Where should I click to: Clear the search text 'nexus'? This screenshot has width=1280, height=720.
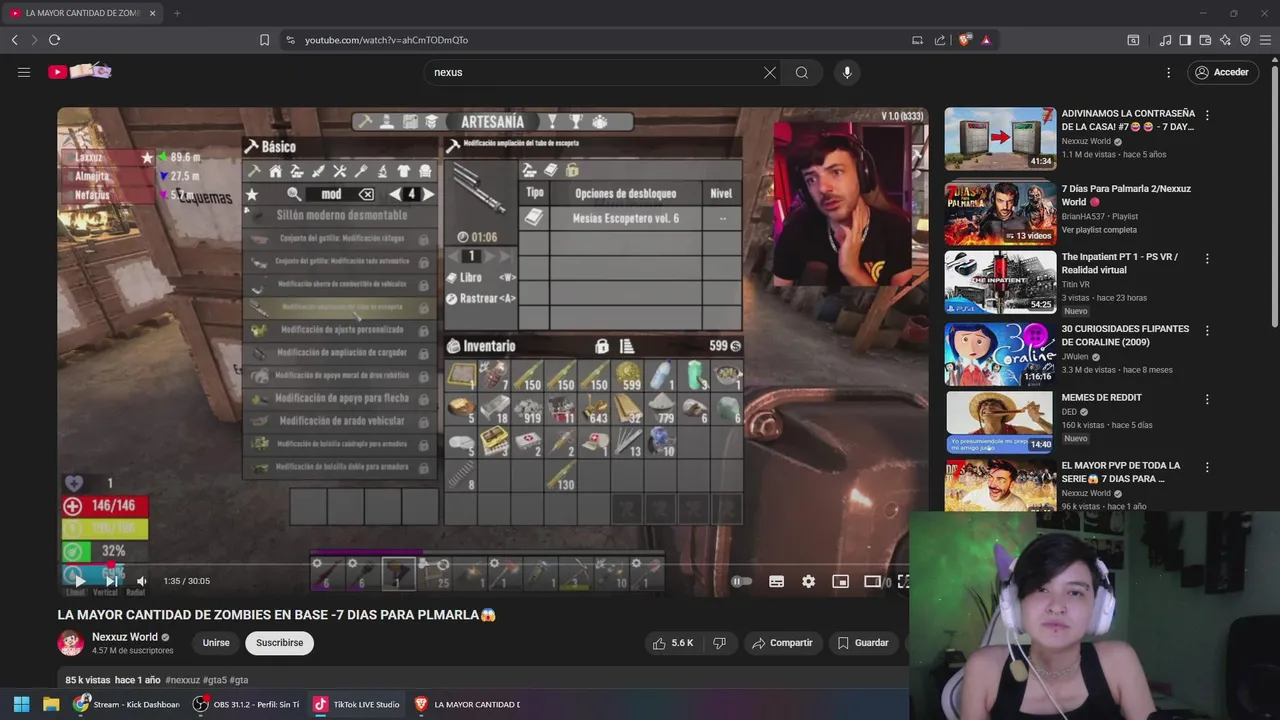click(x=770, y=72)
